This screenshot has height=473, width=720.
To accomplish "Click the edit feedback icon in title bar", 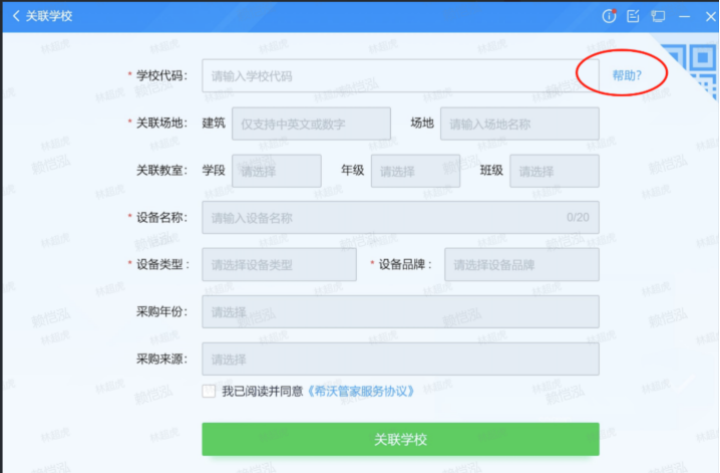I will (633, 16).
